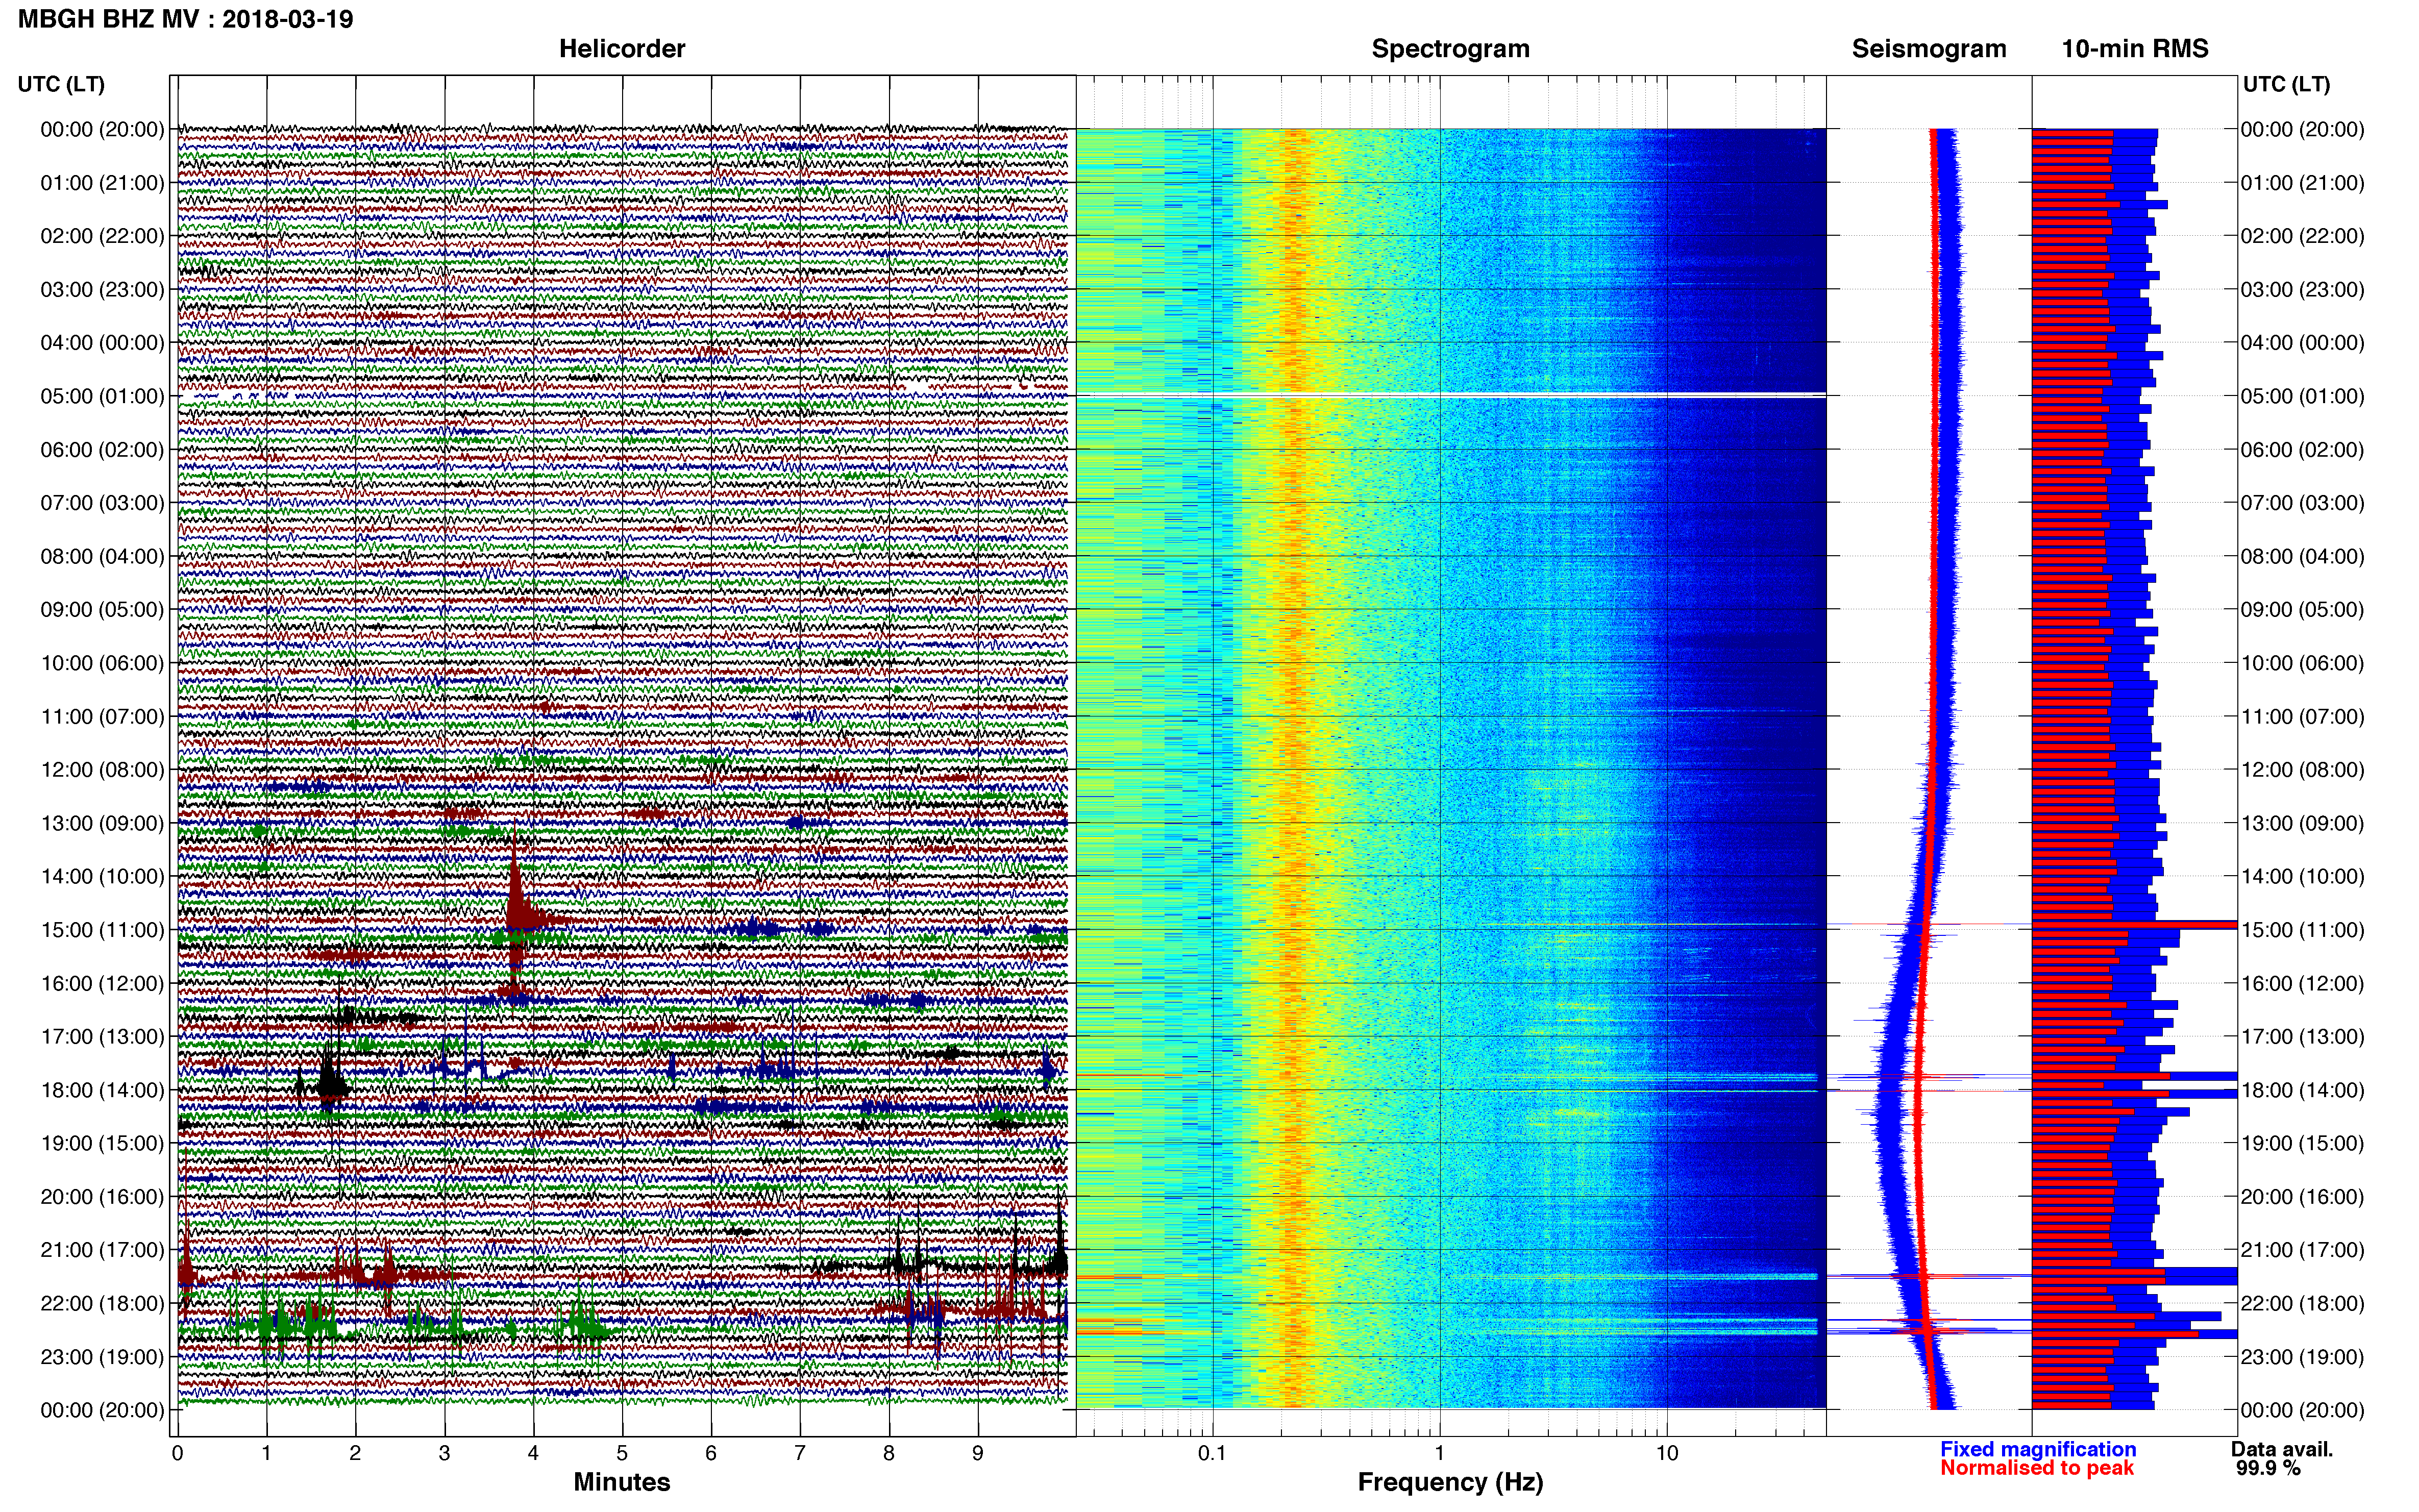
Task: Click the left time label '01:00 (21:00)'
Action: tap(102, 182)
